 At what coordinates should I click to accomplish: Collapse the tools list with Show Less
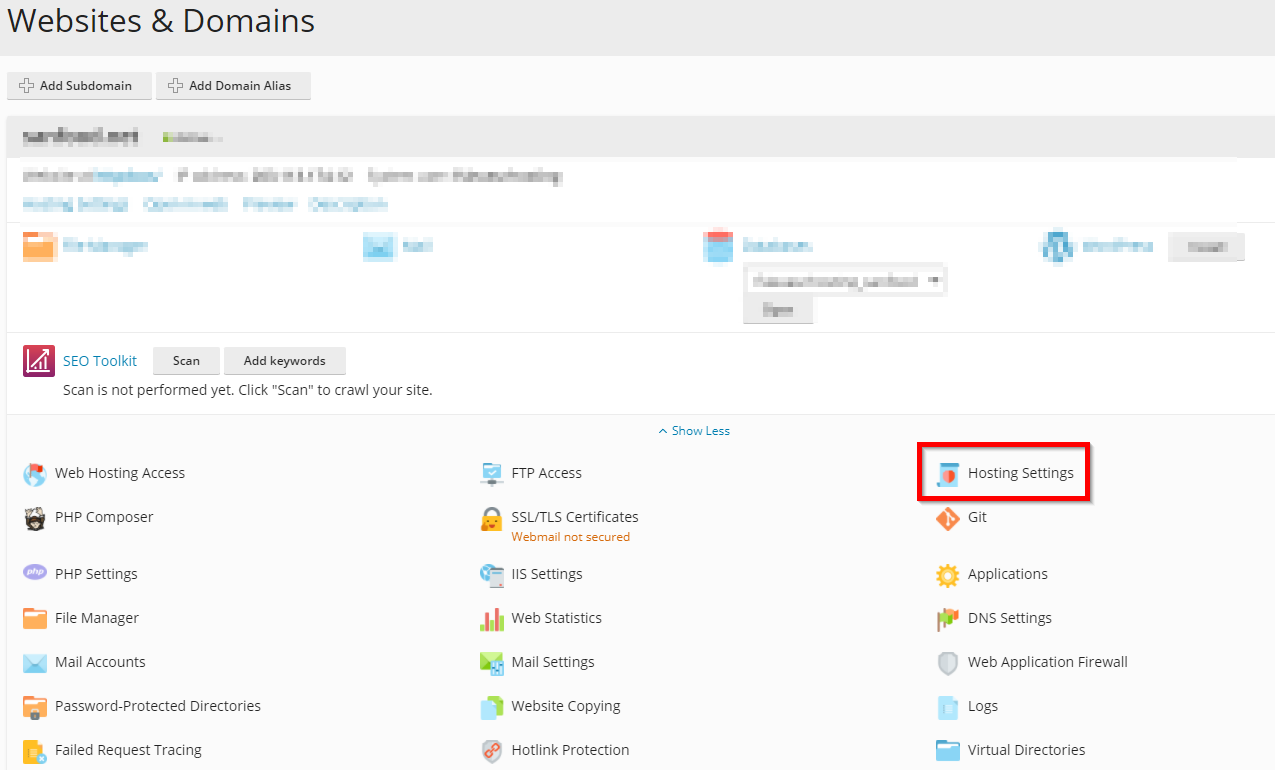tap(694, 430)
